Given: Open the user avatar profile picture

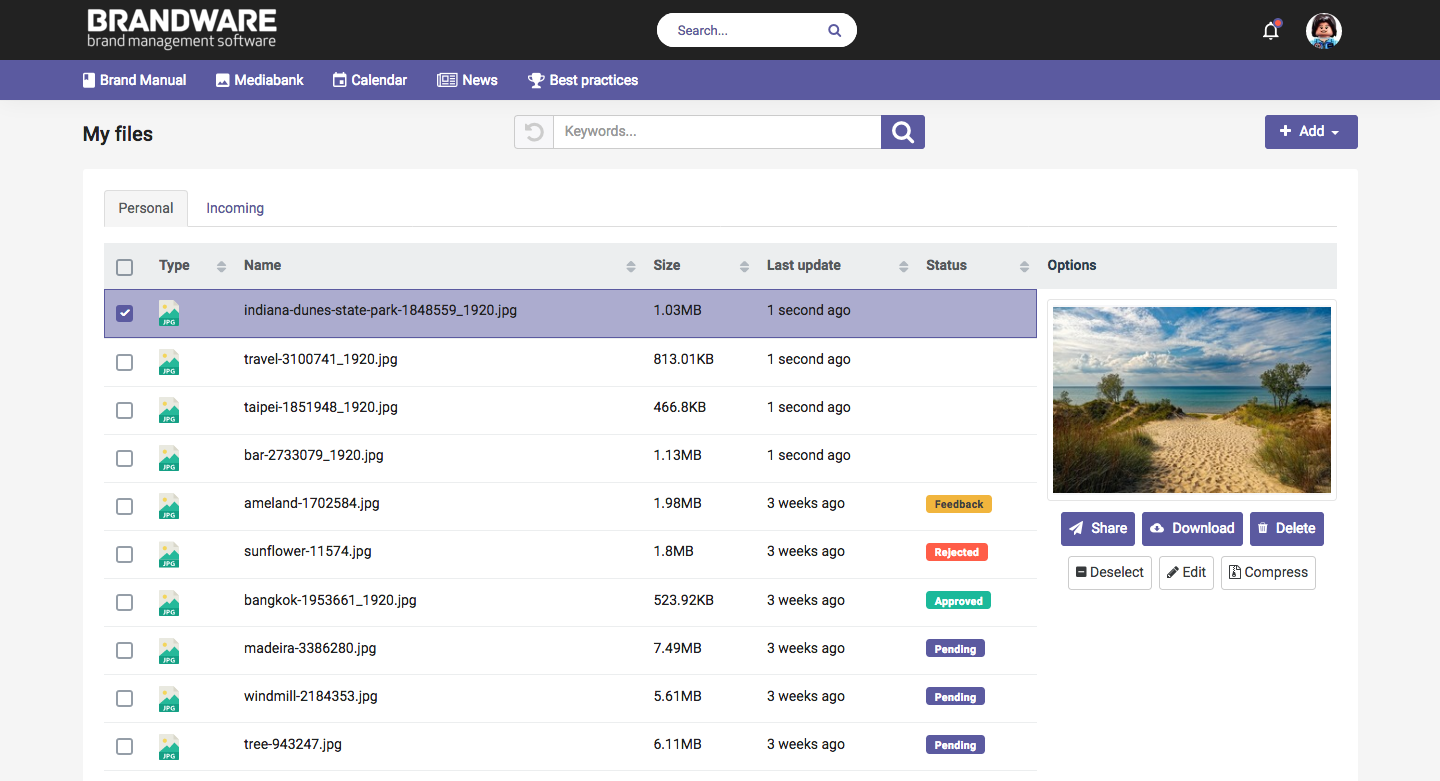Looking at the screenshot, I should point(1323,31).
